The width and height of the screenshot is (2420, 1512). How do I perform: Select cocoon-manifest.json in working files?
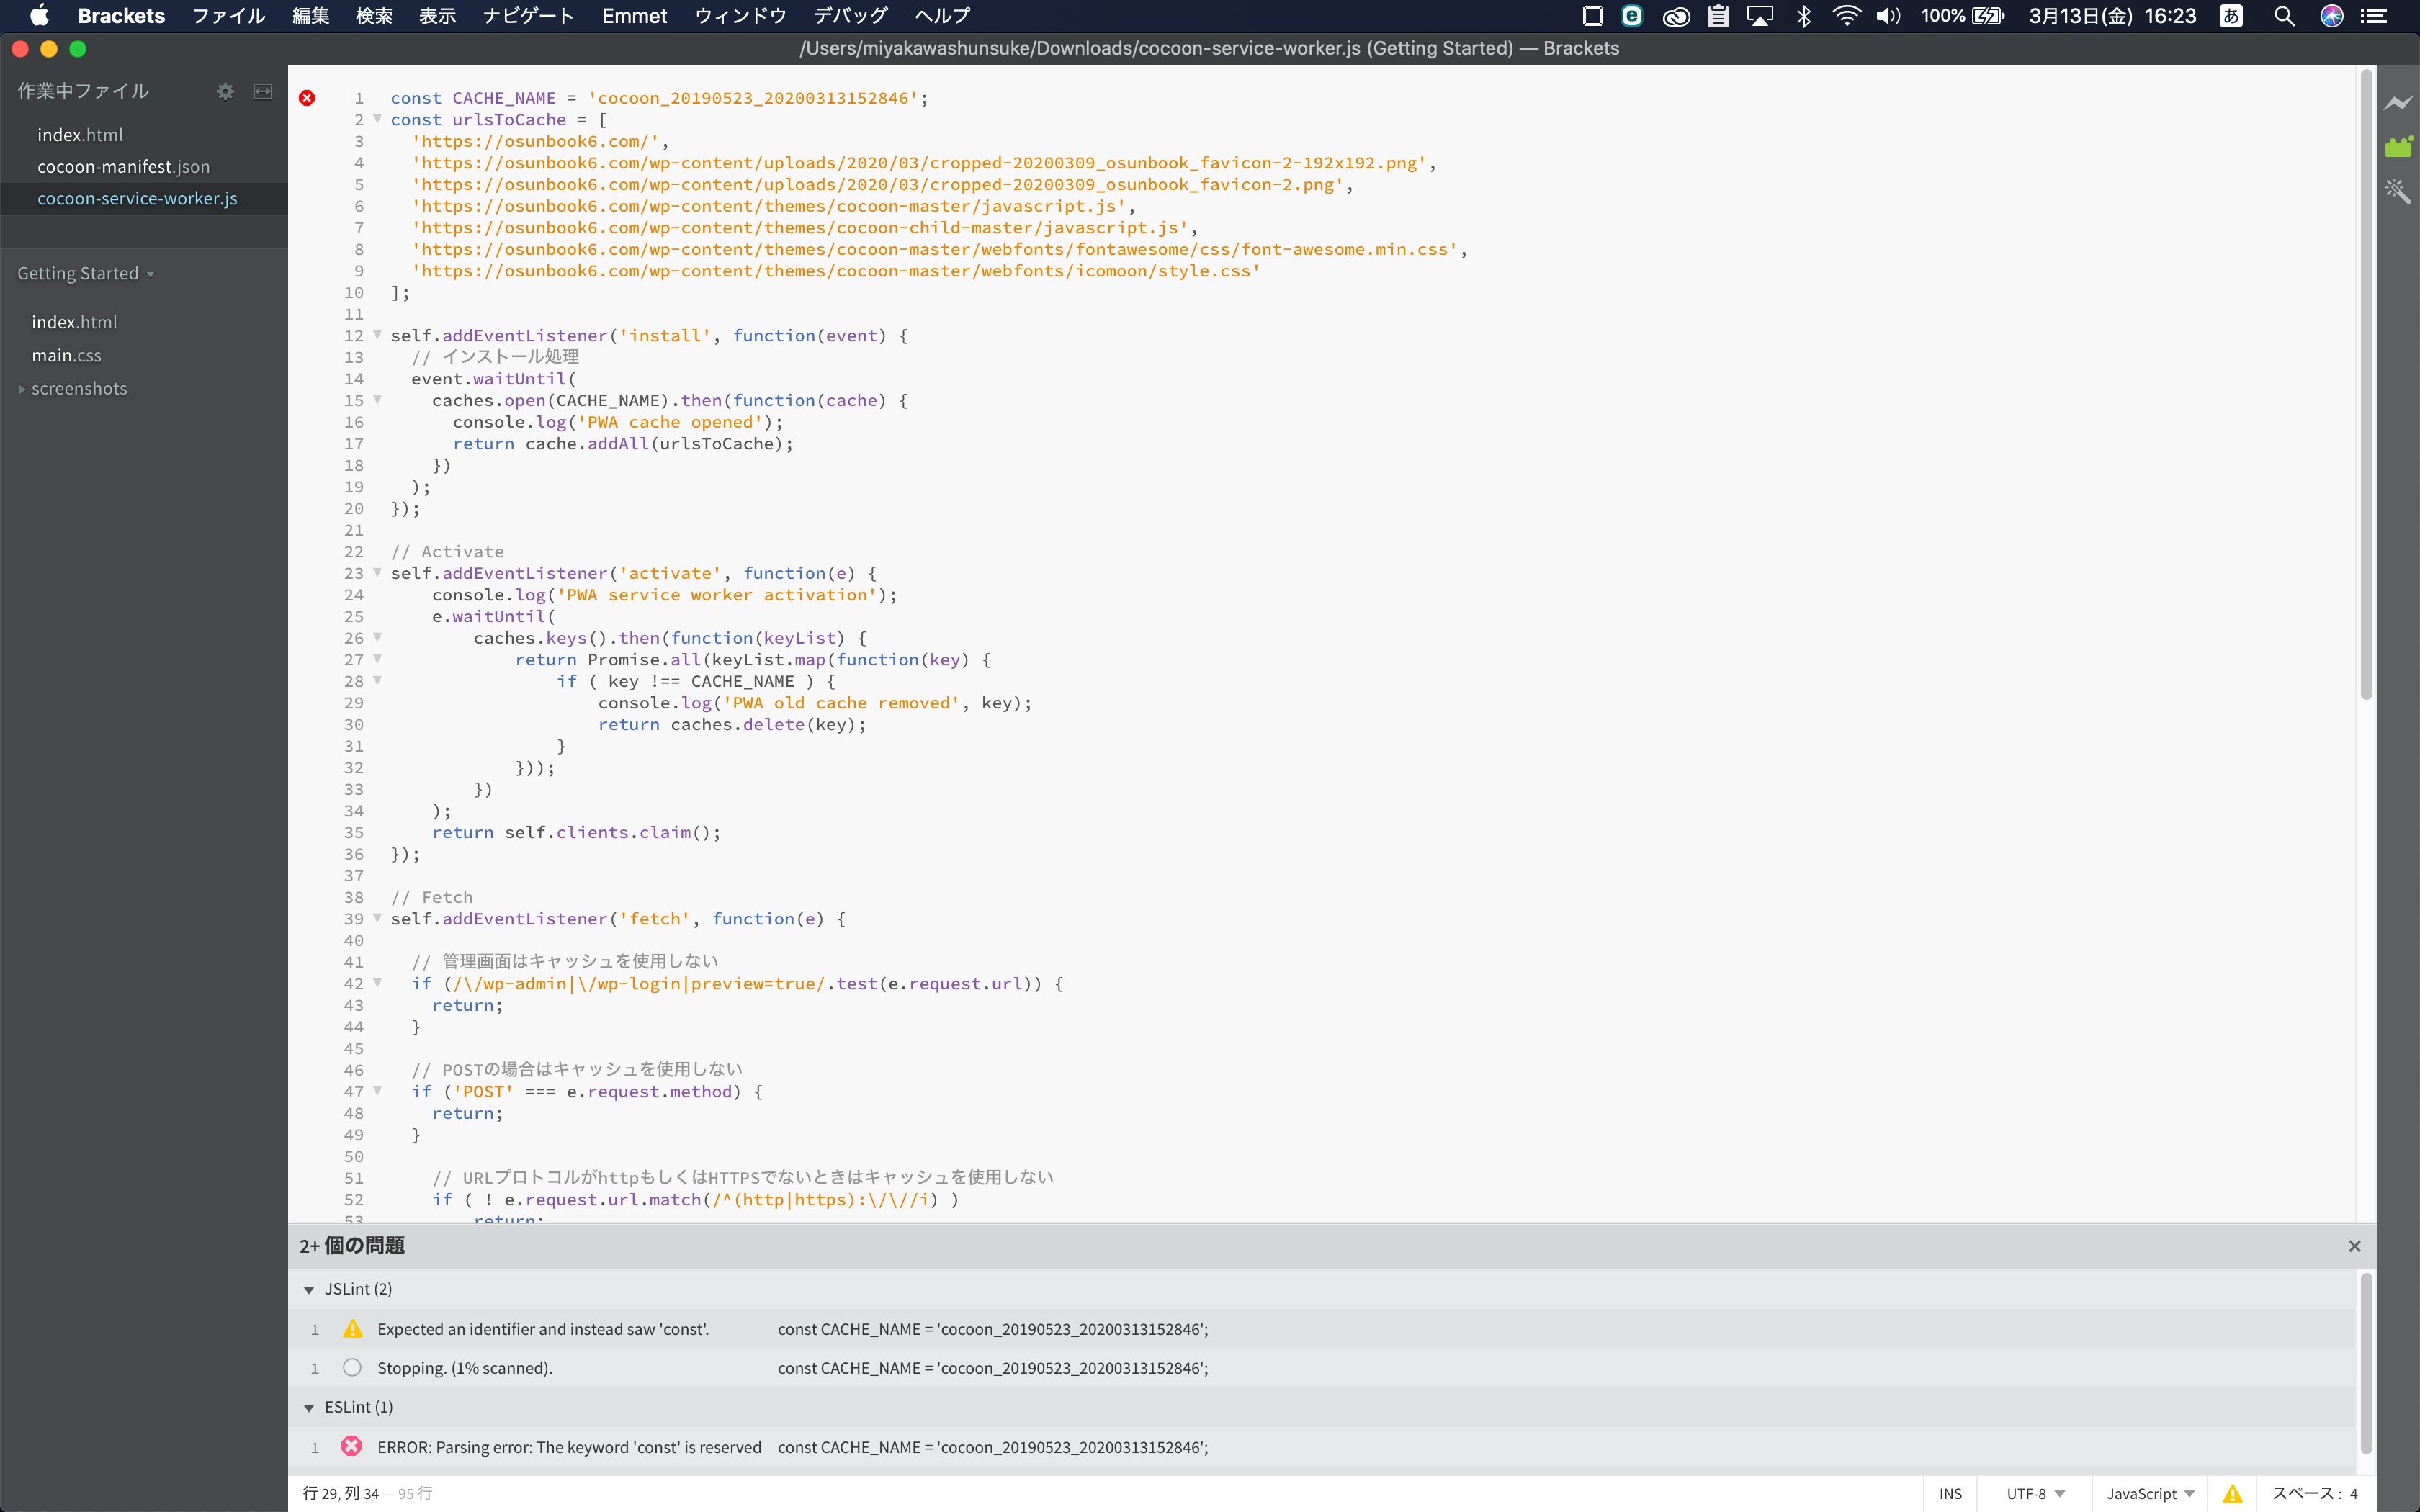[123, 167]
